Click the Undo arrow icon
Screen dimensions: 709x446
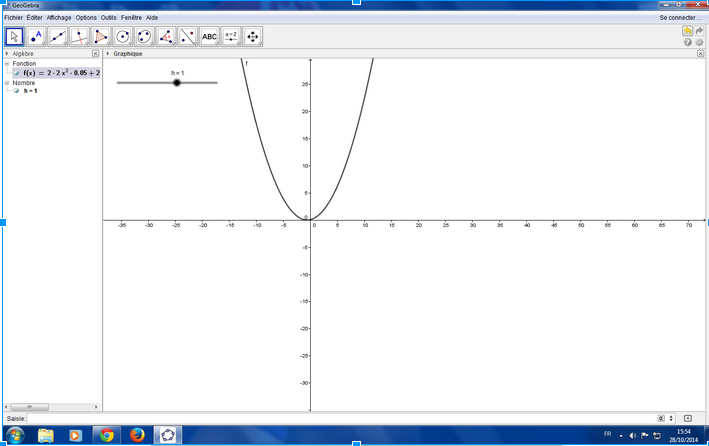coord(688,31)
